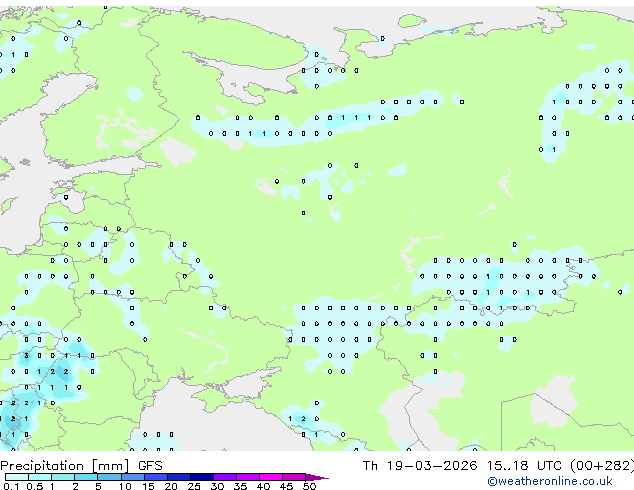Click the 'Th 19-03-2026' date text
Image resolution: width=634 pixels, height=490 pixels.
pyautogui.click(x=420, y=465)
